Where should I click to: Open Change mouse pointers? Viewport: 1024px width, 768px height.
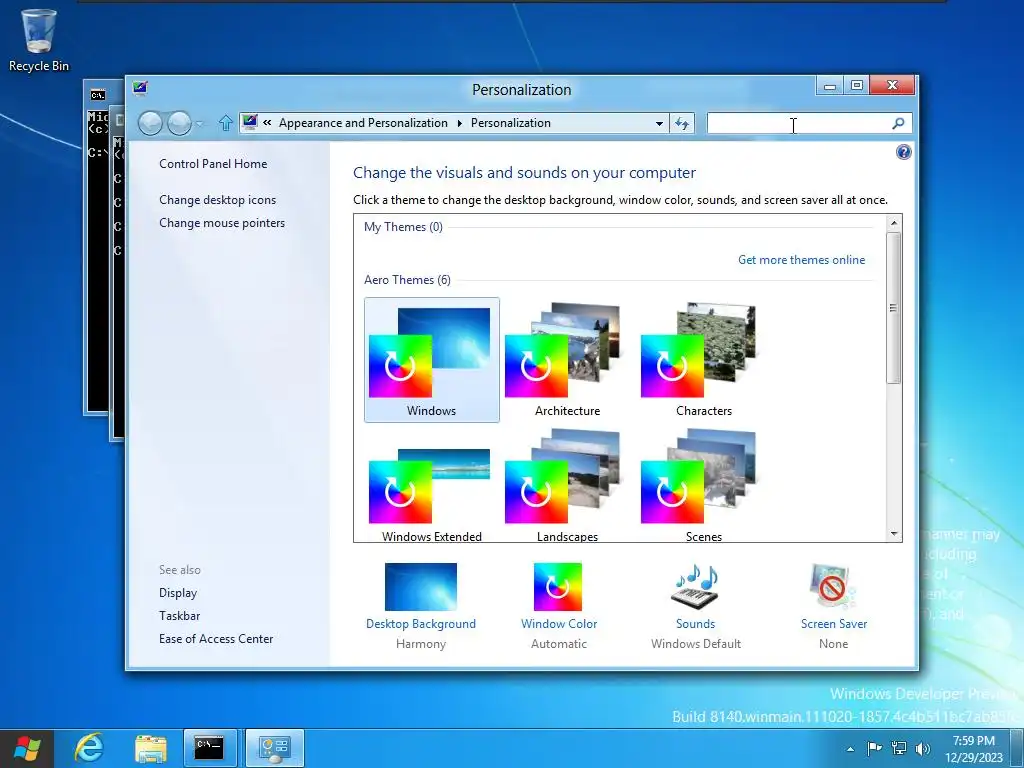tap(222, 223)
